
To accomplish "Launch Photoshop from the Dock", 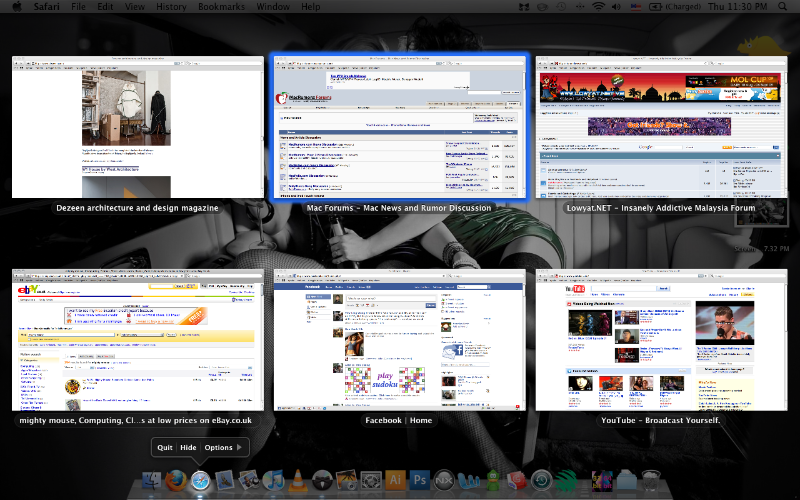I will point(418,481).
